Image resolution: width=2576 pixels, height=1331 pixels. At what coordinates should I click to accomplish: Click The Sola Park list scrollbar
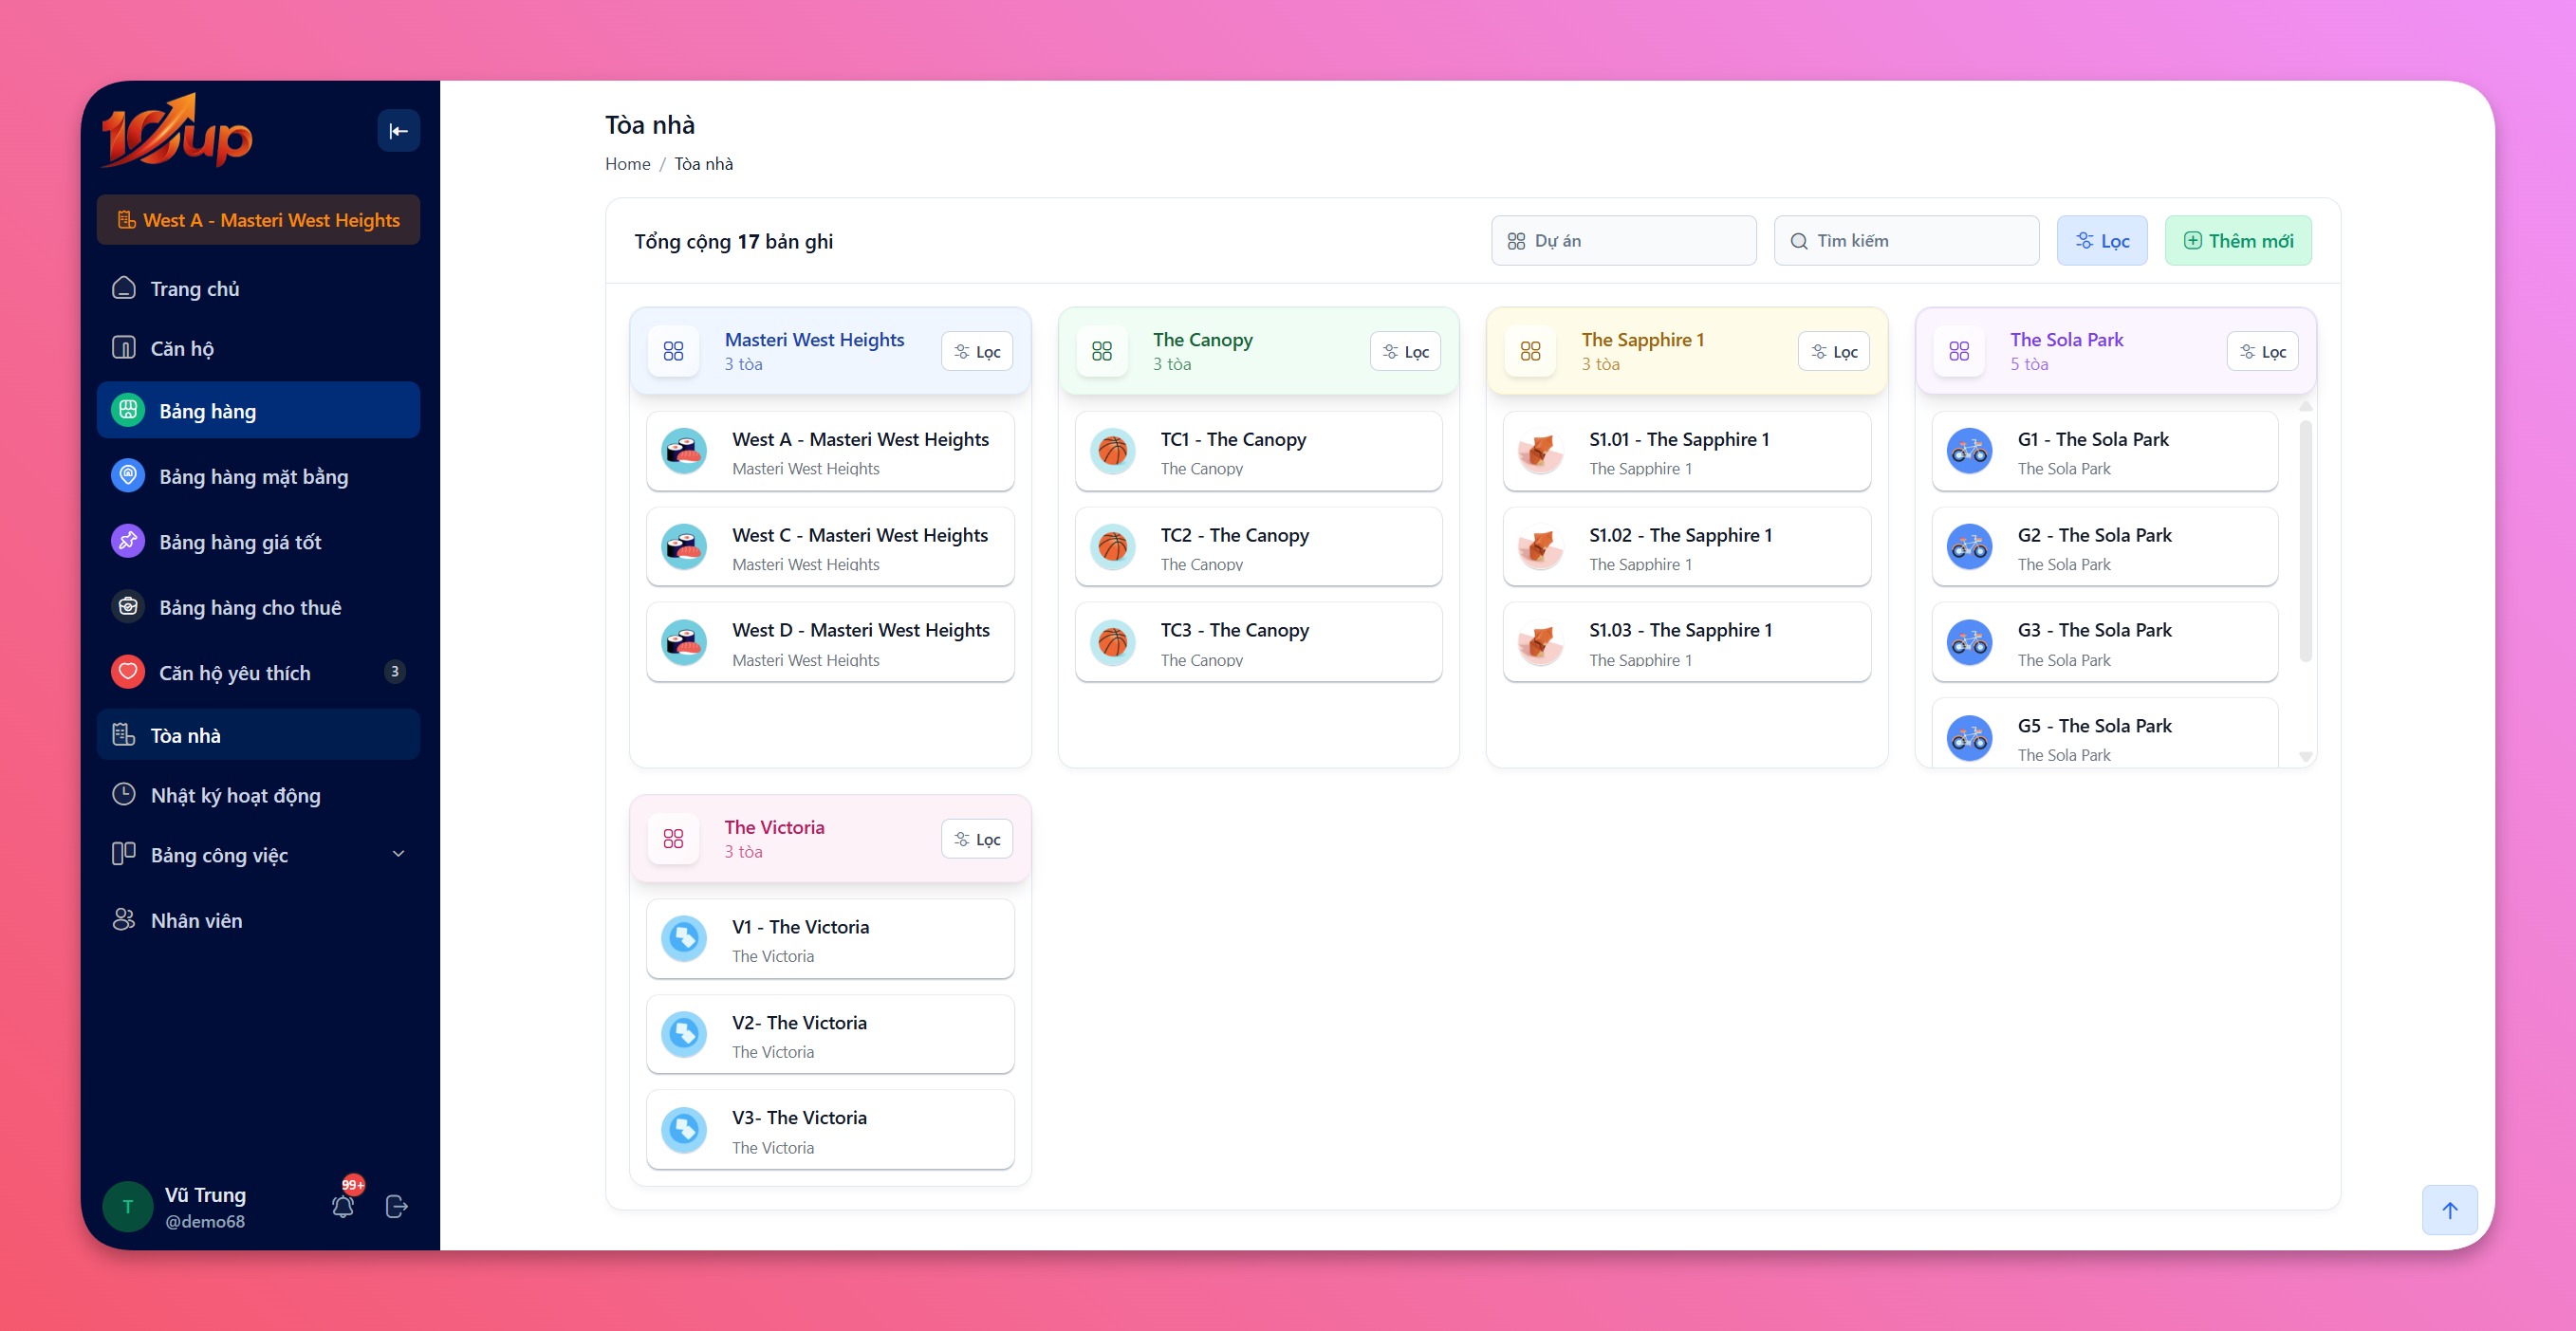tap(2305, 540)
